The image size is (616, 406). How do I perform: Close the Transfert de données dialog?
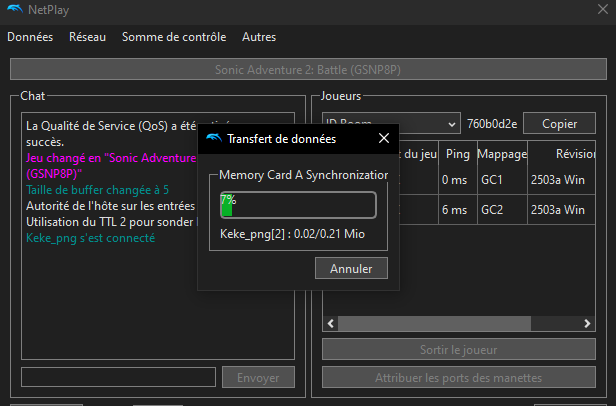384,138
